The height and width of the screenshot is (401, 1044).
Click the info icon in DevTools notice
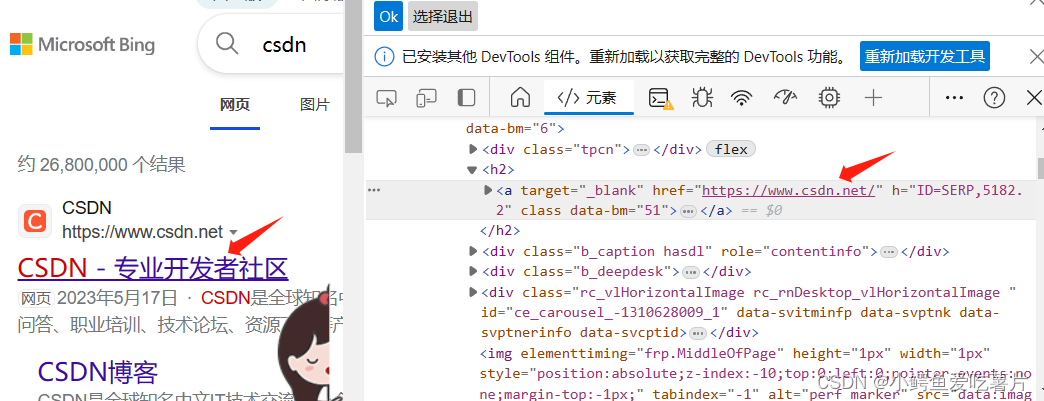[384, 57]
